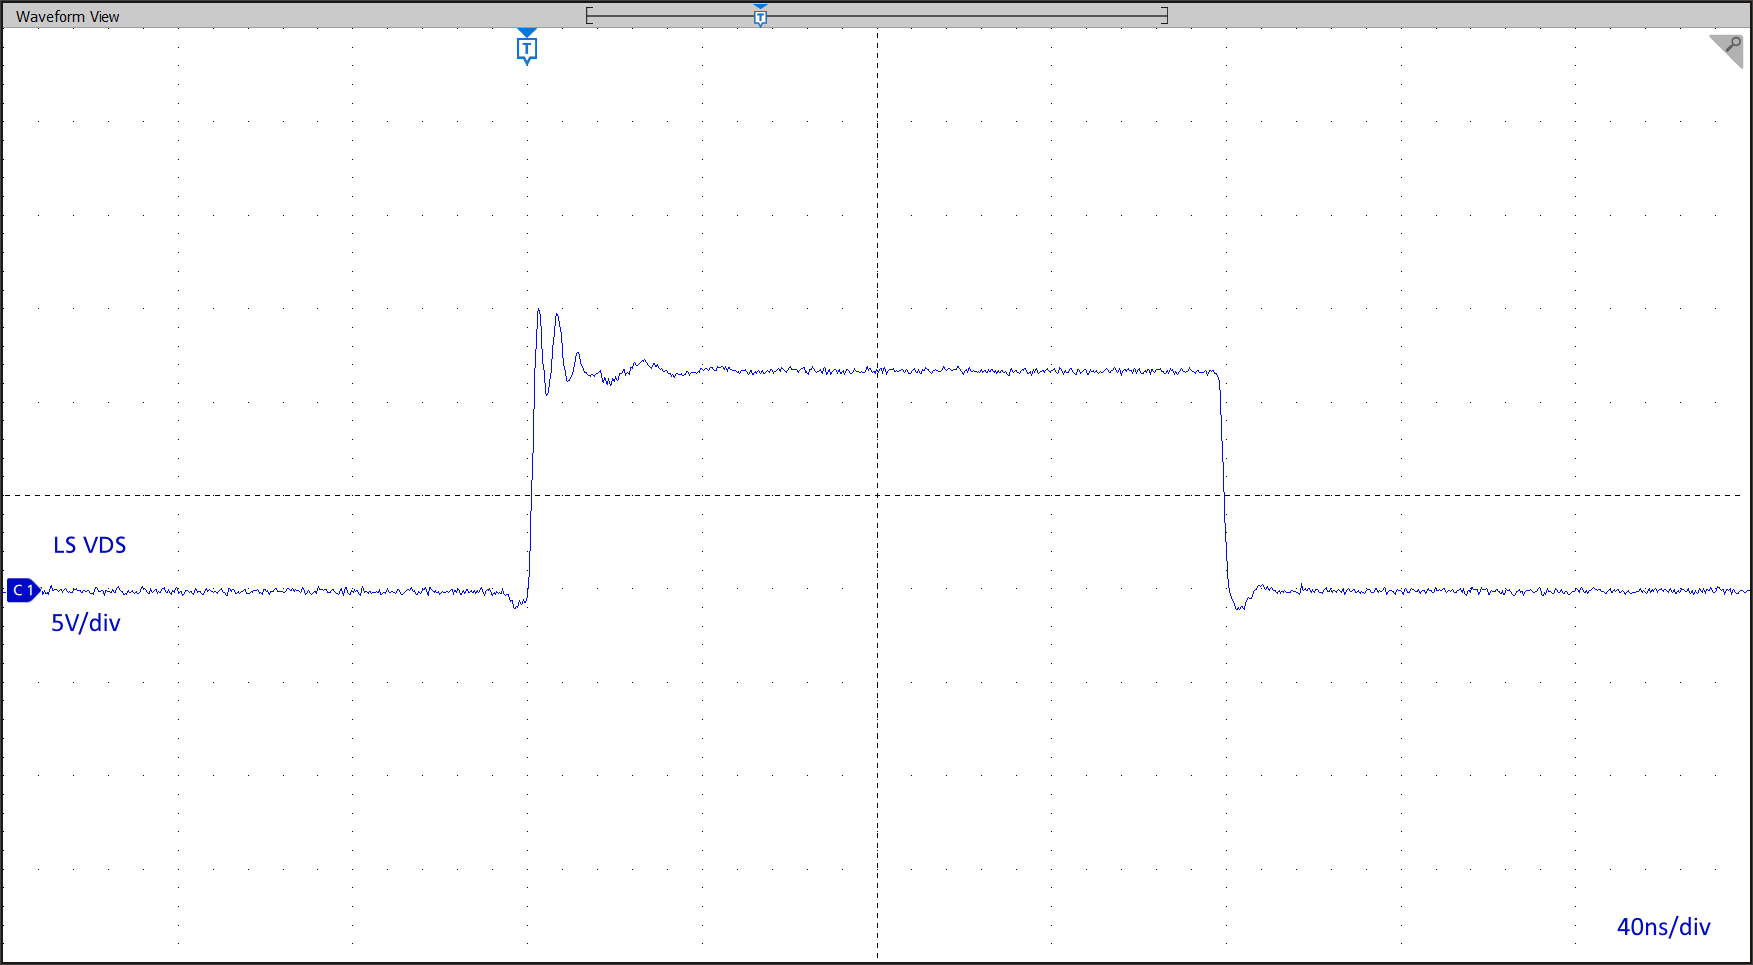The height and width of the screenshot is (965, 1753).
Task: Select the C1 channel badge
Action: pyautogui.click(x=22, y=590)
